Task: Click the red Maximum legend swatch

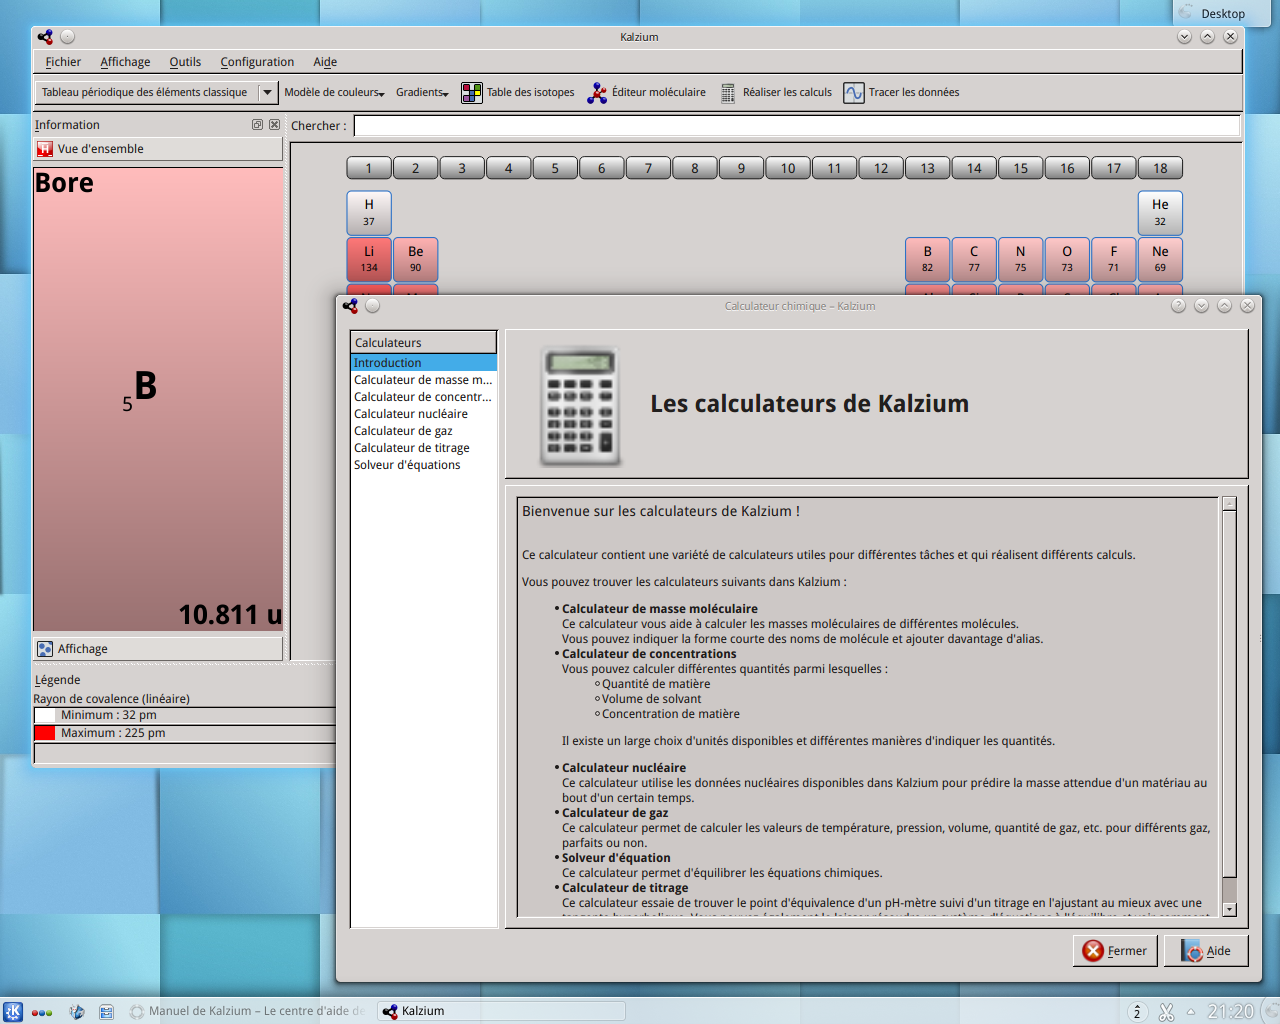Action: (45, 733)
